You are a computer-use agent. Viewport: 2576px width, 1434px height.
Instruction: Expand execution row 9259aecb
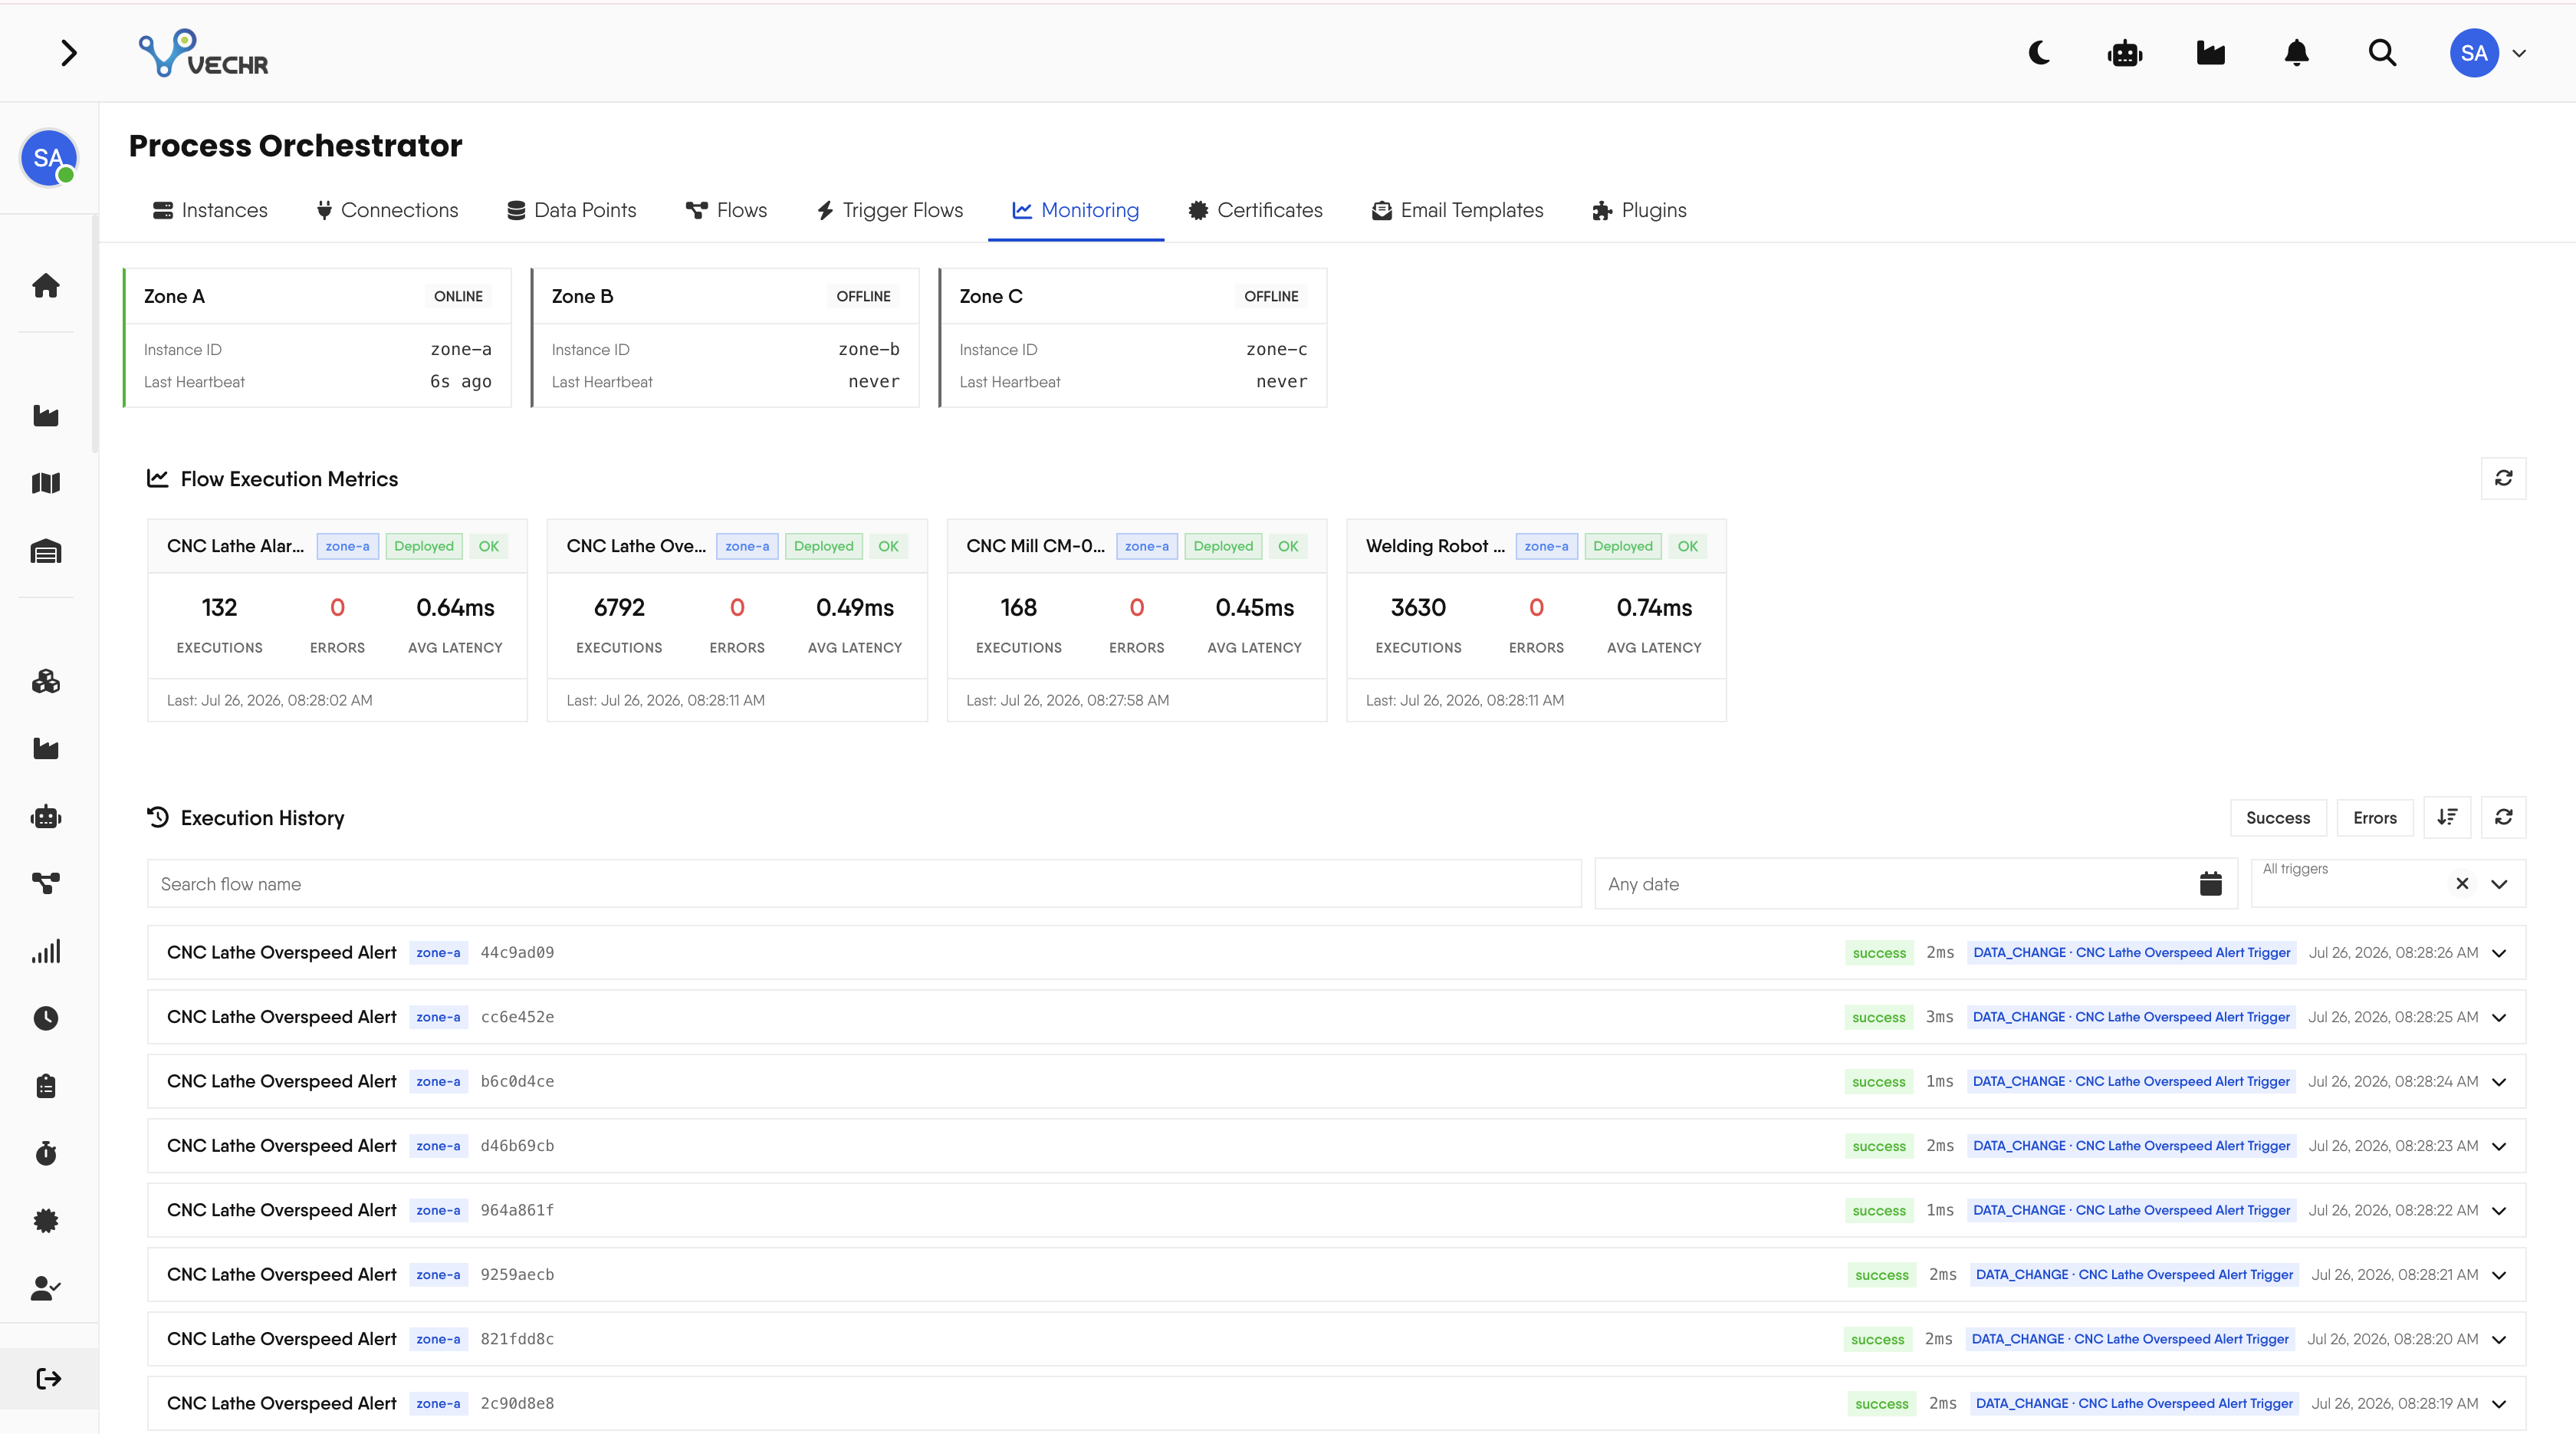tap(2499, 1274)
